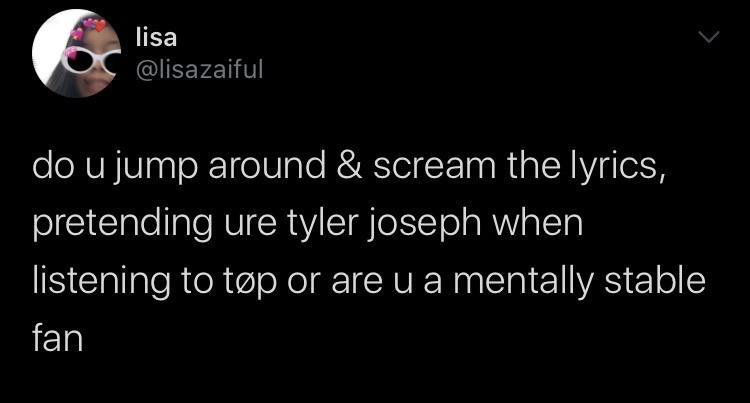Open the tweet options chevron menu
750x403 pixels.
click(x=708, y=38)
